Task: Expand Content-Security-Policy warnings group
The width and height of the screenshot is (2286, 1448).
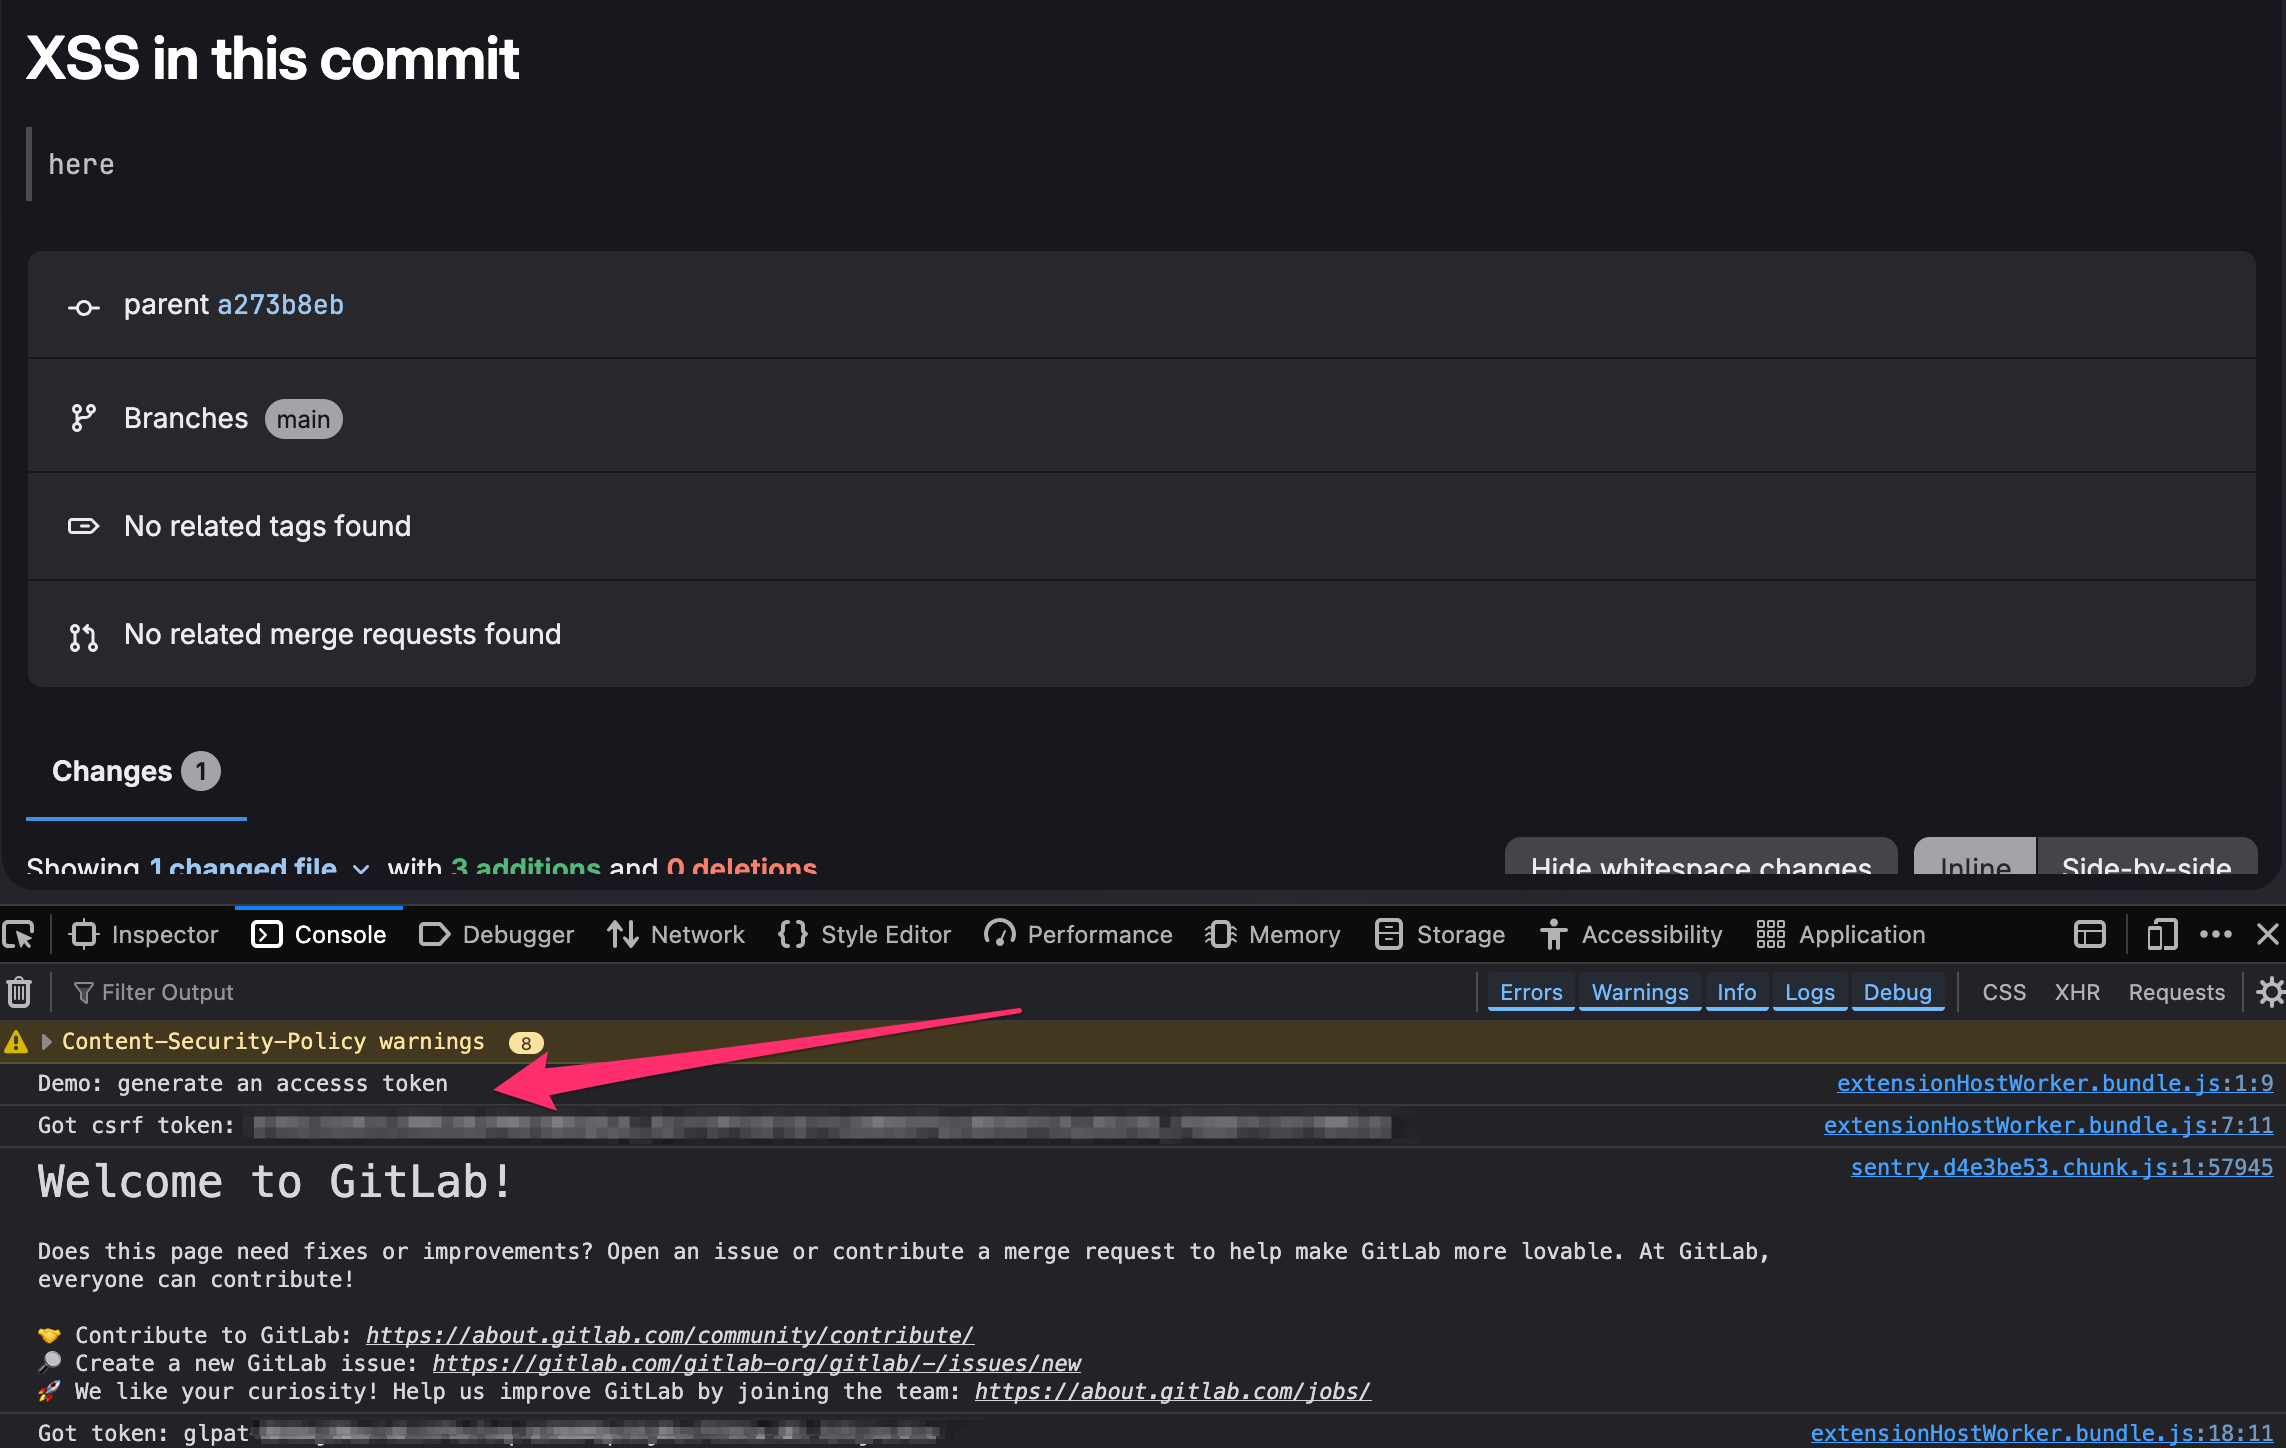Action: [x=46, y=1042]
